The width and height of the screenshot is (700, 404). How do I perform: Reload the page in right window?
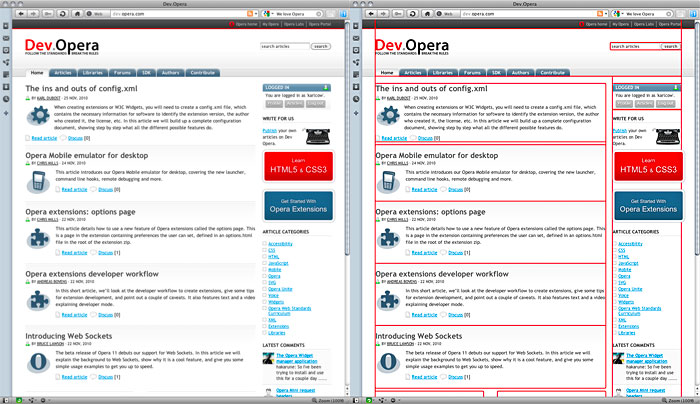click(412, 14)
